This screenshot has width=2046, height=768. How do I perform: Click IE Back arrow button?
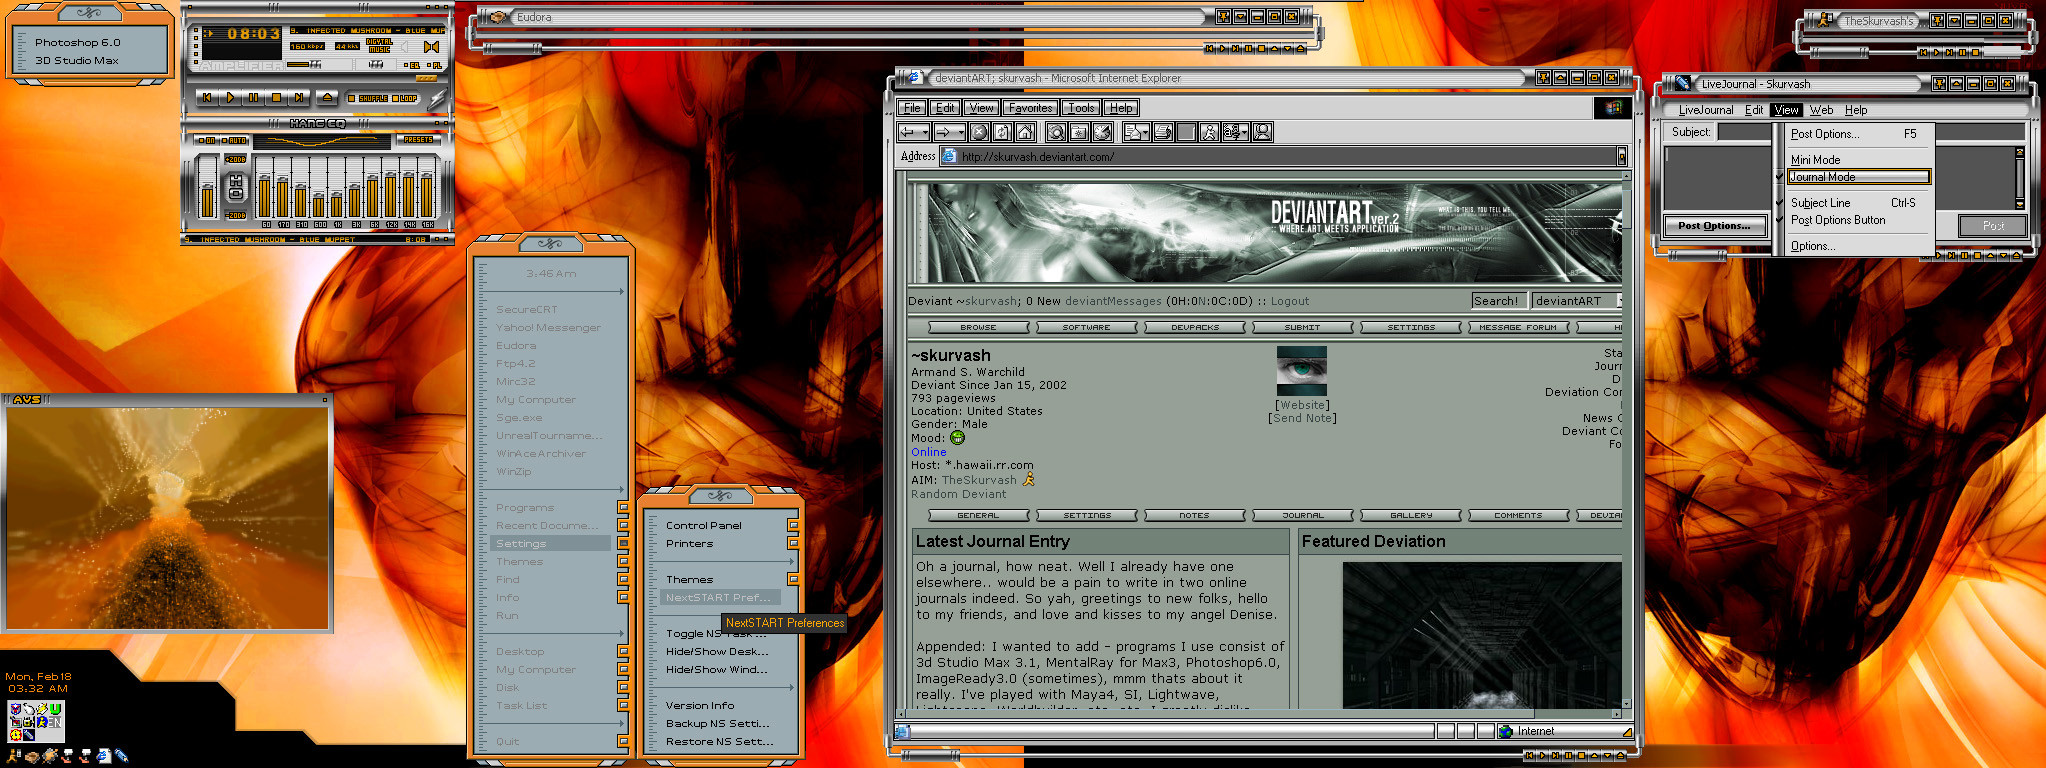pos(908,132)
